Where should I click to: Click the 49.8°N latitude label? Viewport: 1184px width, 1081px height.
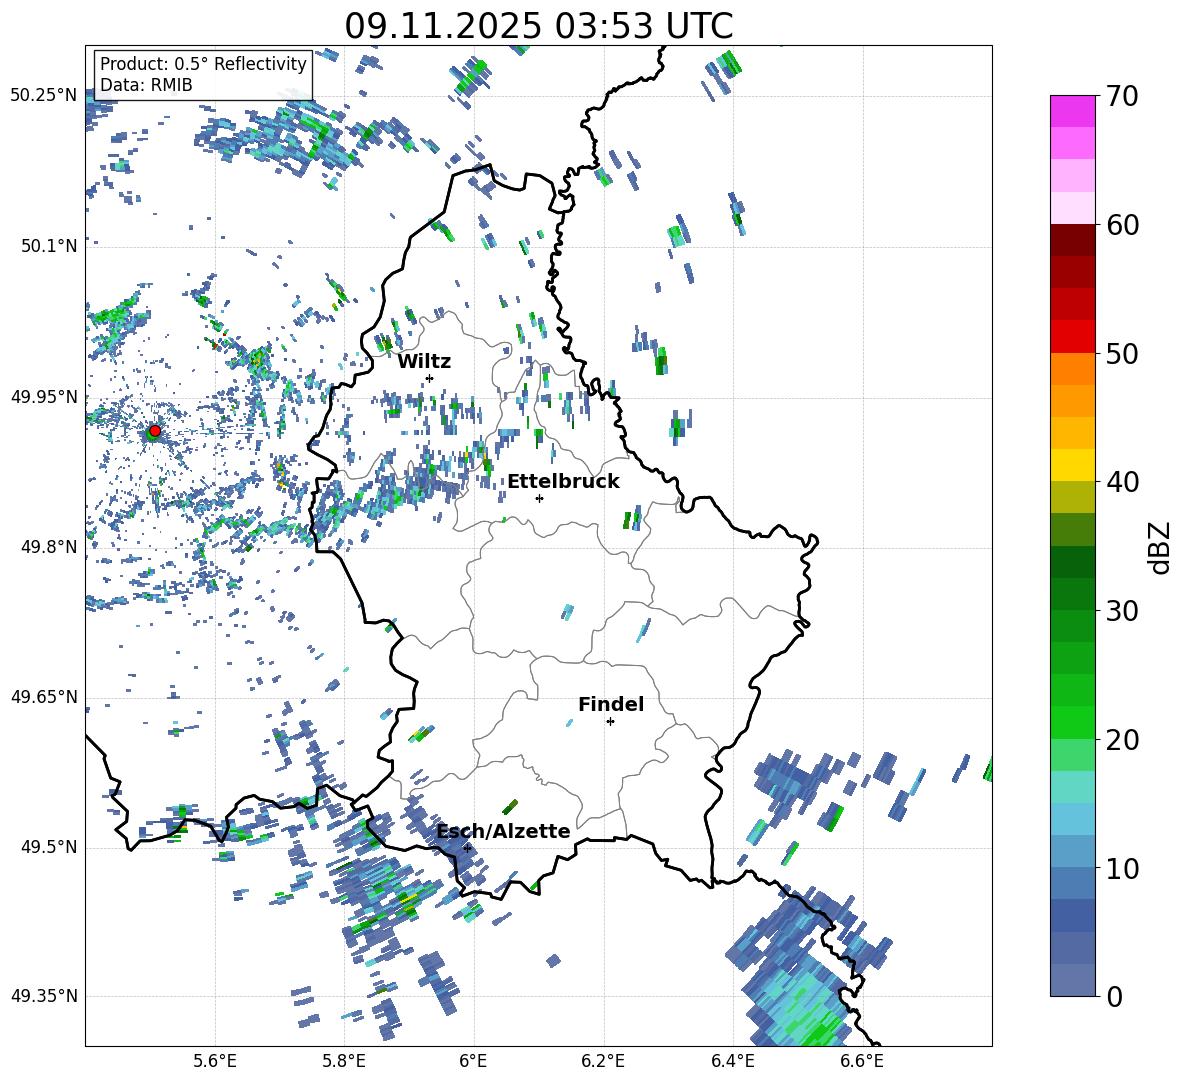(48, 547)
